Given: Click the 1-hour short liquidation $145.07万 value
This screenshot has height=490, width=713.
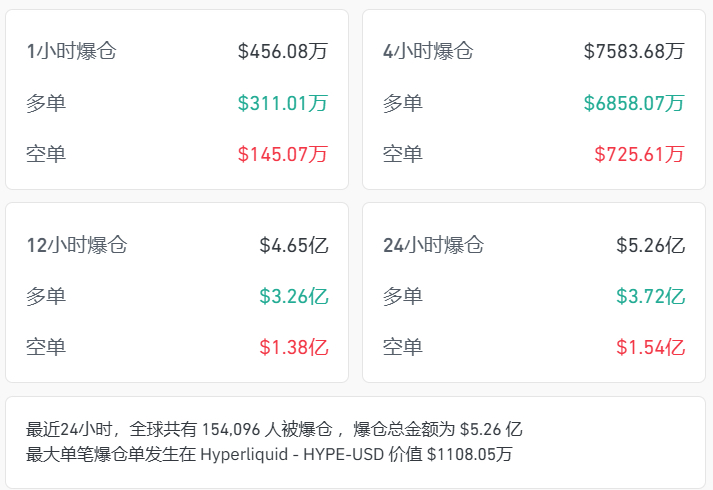Looking at the screenshot, I should coord(283,155).
